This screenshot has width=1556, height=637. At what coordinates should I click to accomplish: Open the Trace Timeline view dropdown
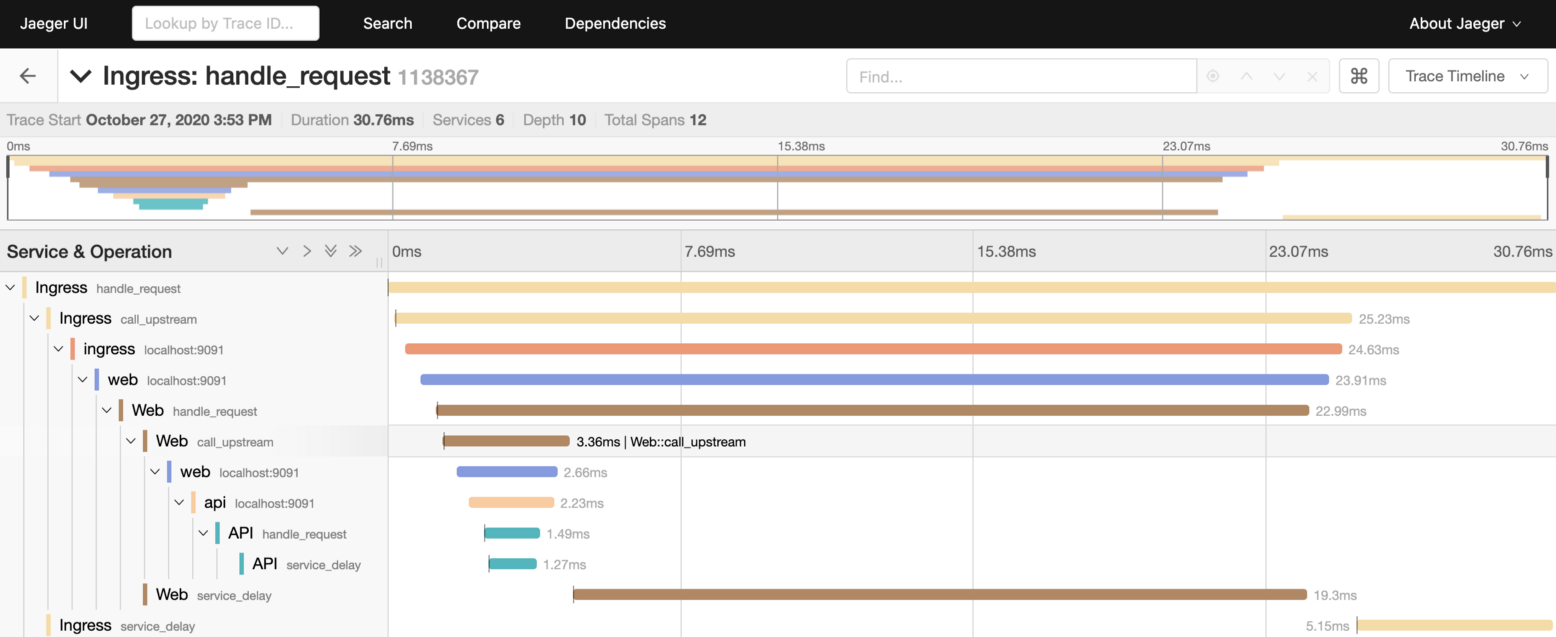pyautogui.click(x=1467, y=75)
